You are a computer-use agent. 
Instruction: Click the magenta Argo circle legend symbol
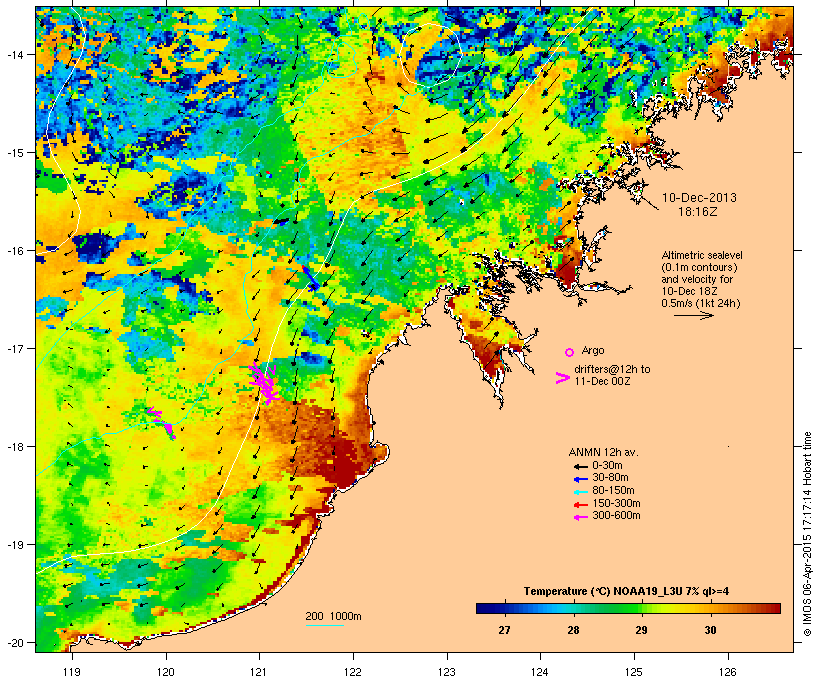pos(570,352)
